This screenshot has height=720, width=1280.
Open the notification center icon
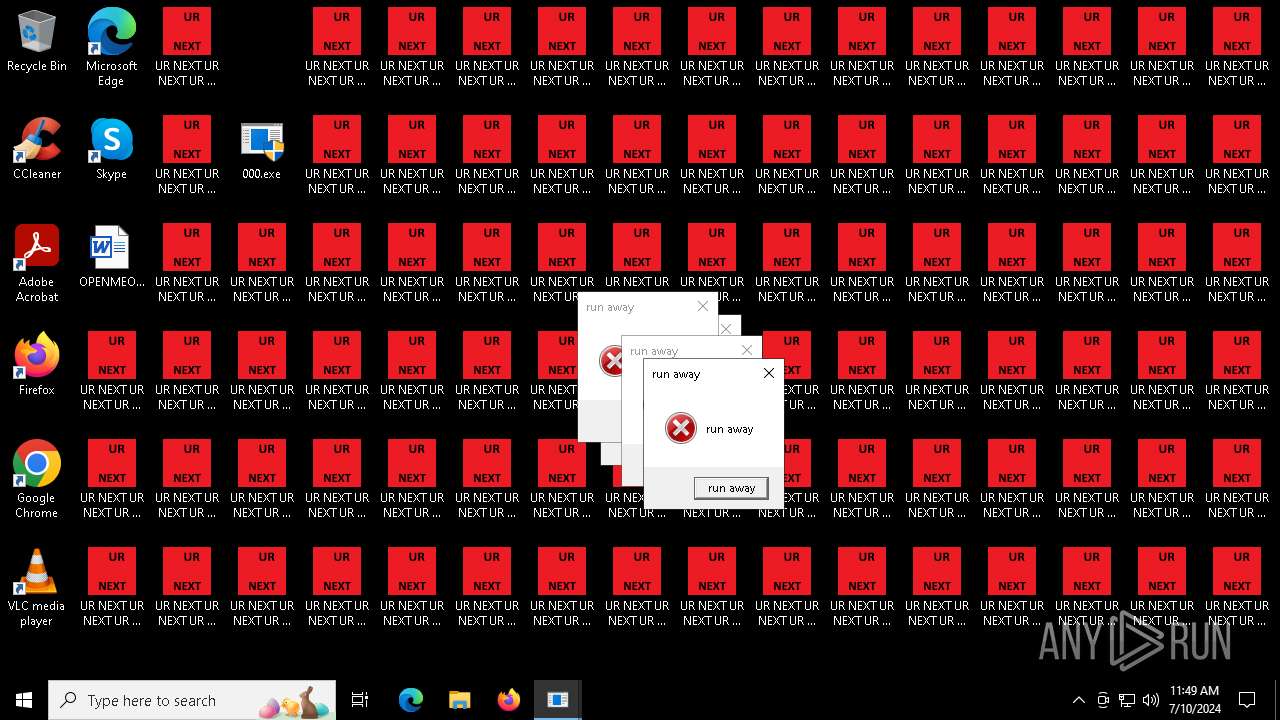click(x=1247, y=700)
